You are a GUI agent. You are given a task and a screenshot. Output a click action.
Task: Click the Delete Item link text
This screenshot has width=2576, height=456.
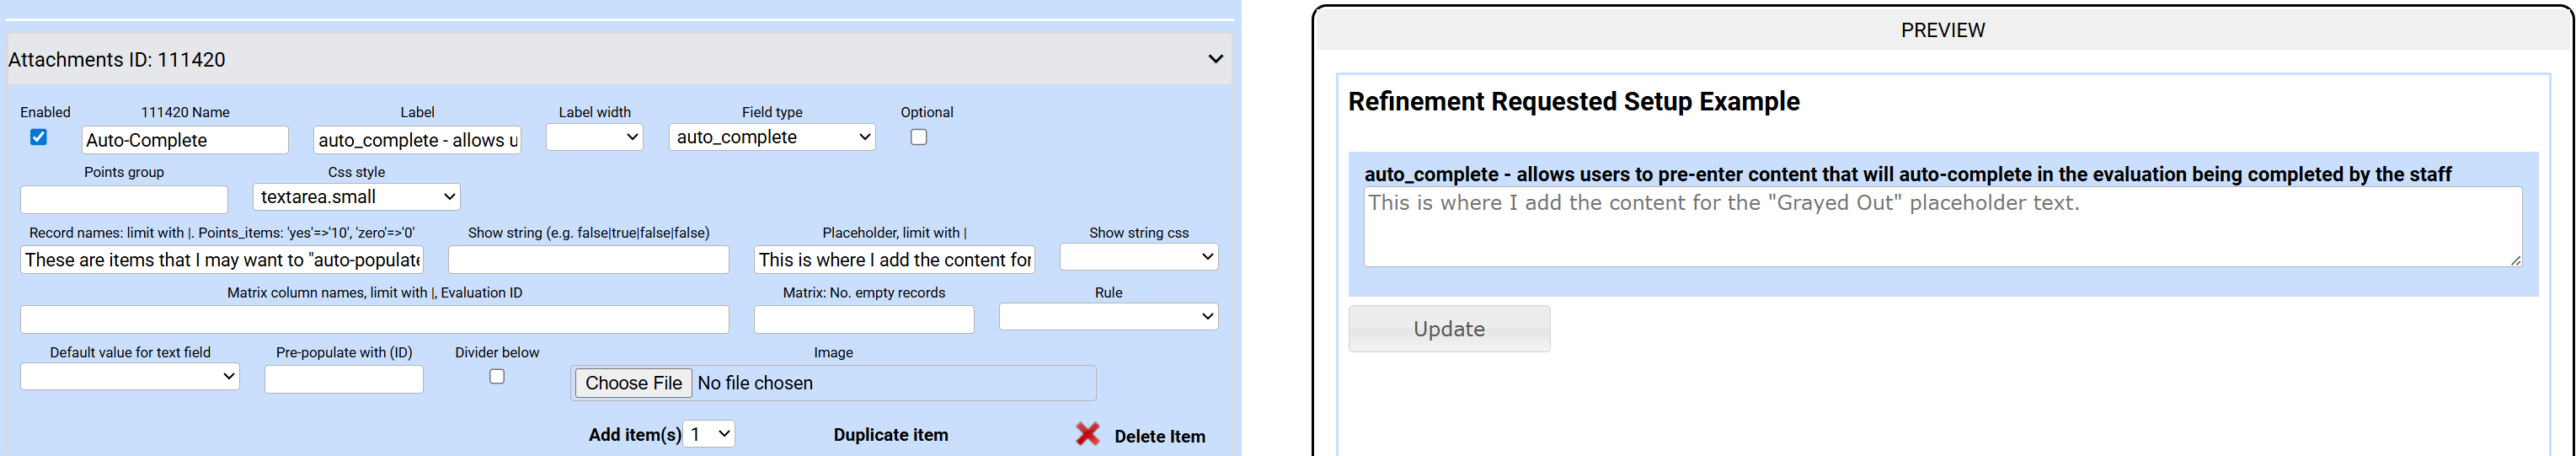pyautogui.click(x=1159, y=436)
